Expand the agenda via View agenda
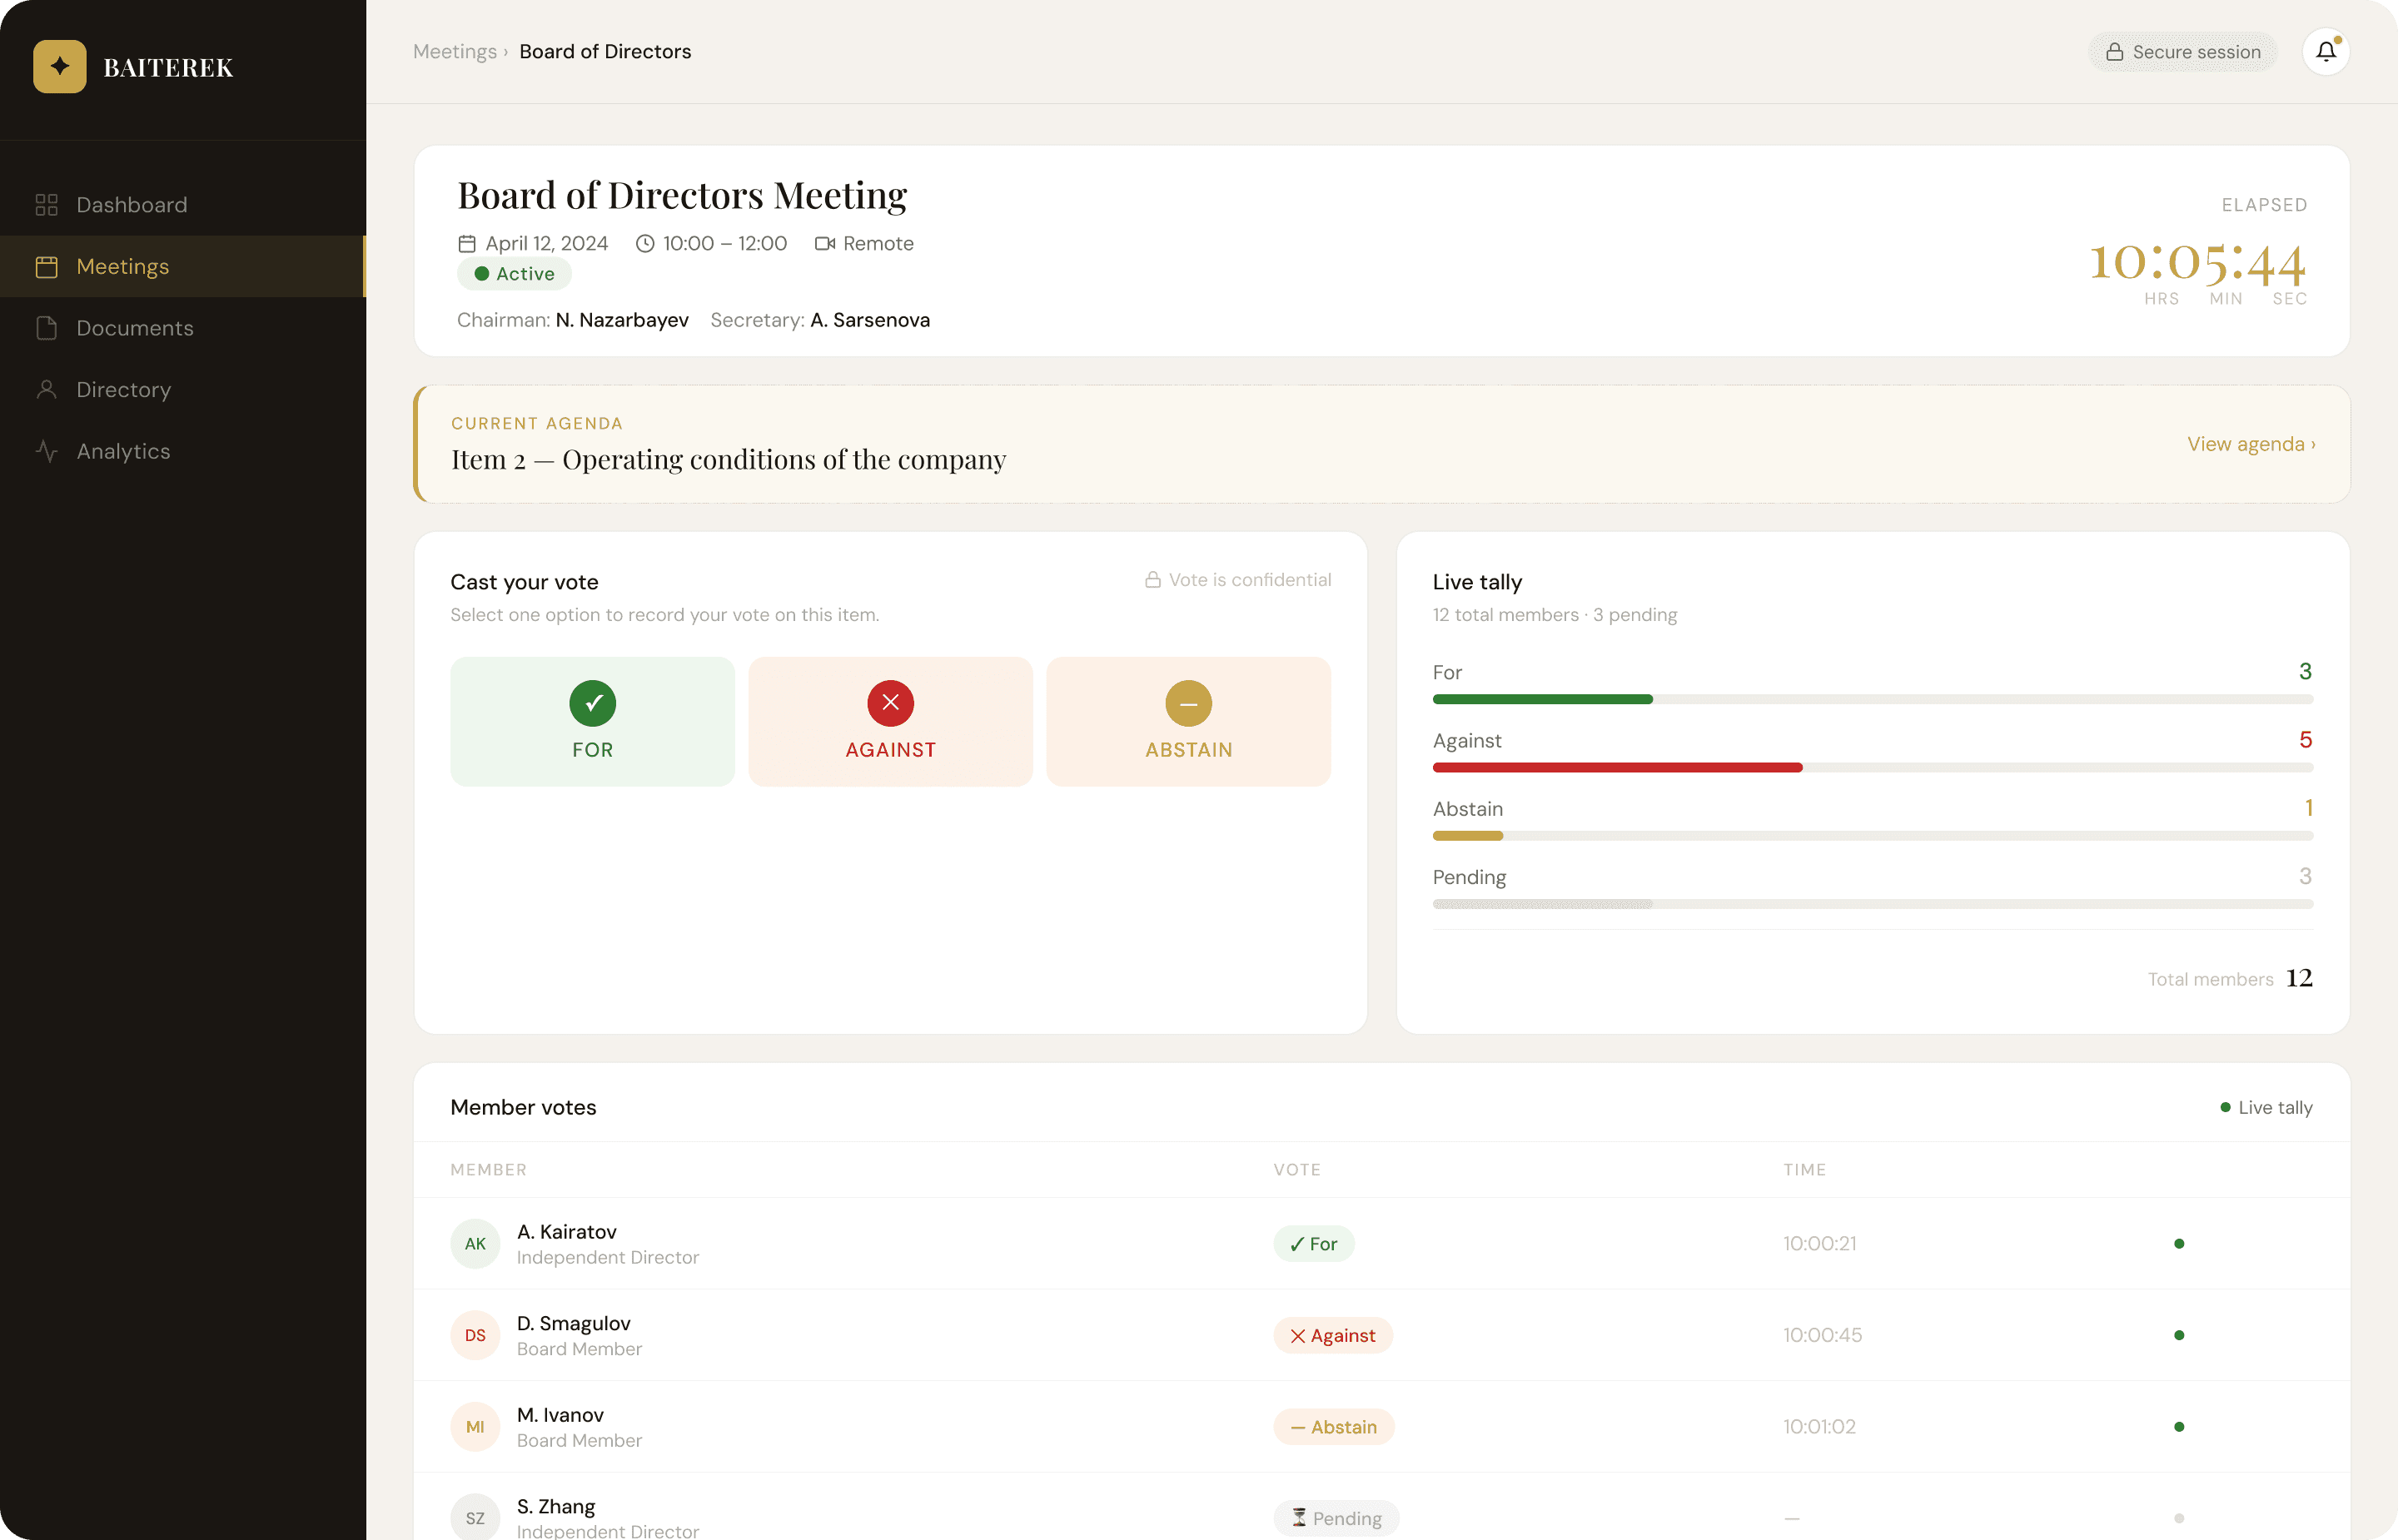 [2250, 444]
